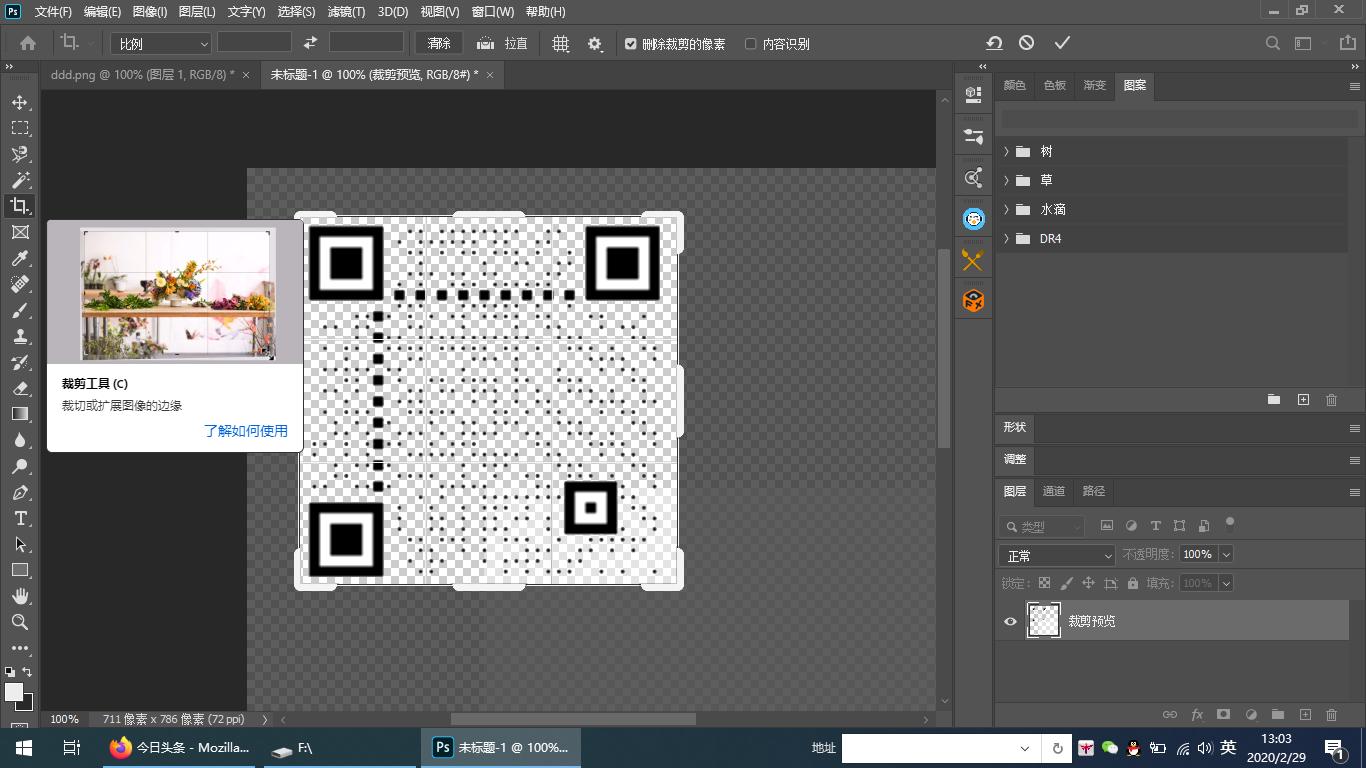This screenshot has width=1366, height=768.
Task: Reset the crop box
Action: [994, 43]
